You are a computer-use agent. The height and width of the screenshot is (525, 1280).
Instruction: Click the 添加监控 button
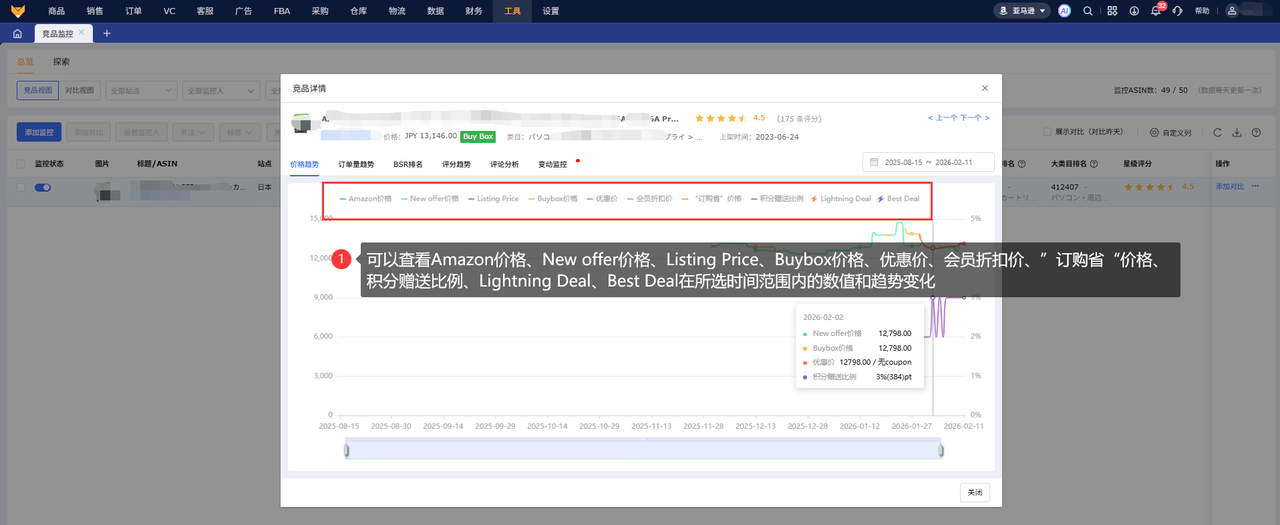tap(40, 131)
